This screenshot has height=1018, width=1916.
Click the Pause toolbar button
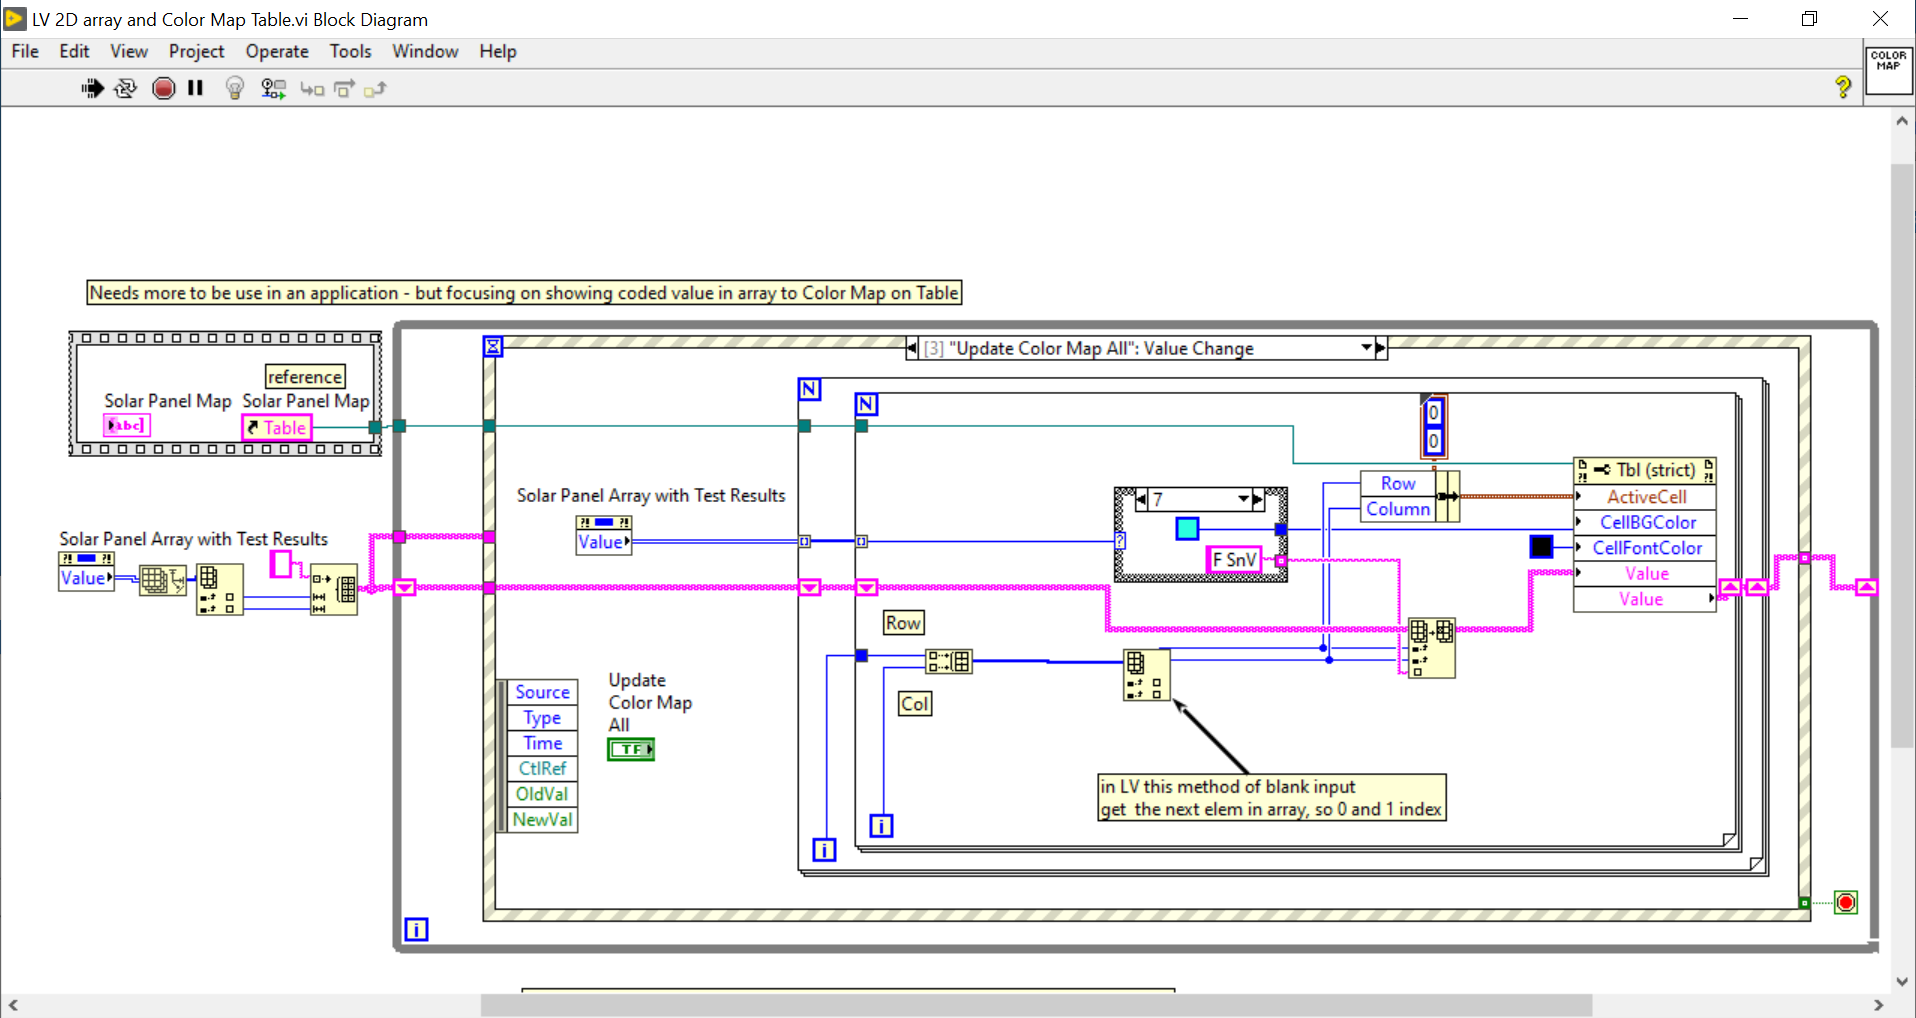tap(196, 88)
